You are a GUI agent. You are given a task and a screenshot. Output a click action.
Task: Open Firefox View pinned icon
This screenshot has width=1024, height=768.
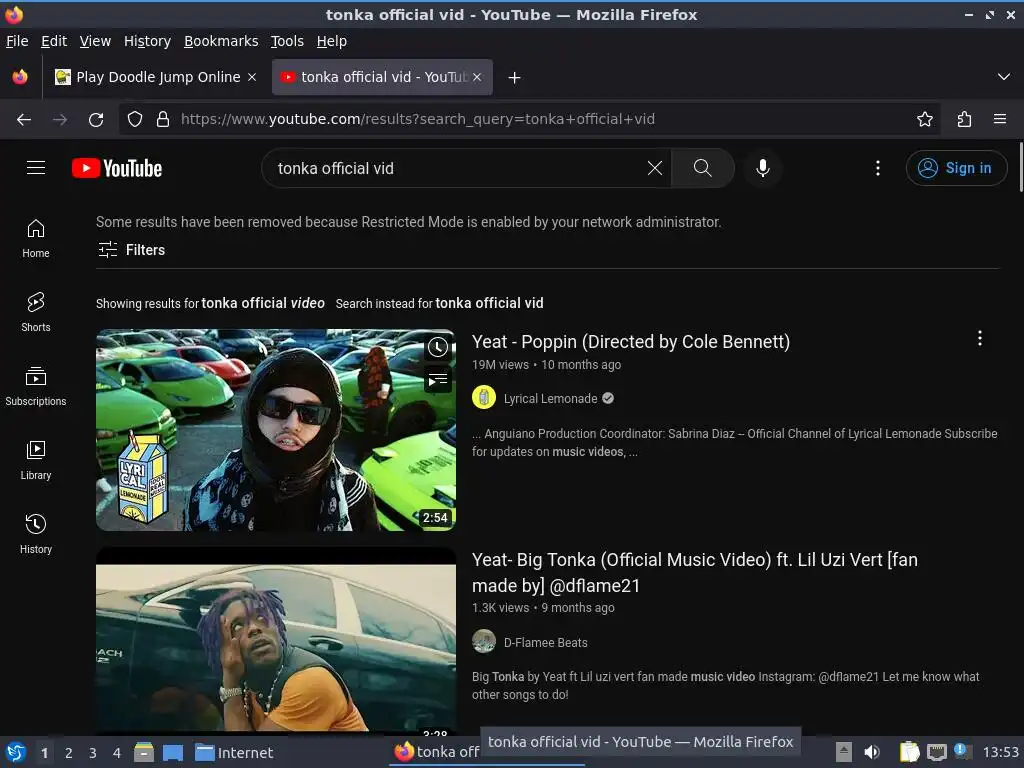coord(20,77)
